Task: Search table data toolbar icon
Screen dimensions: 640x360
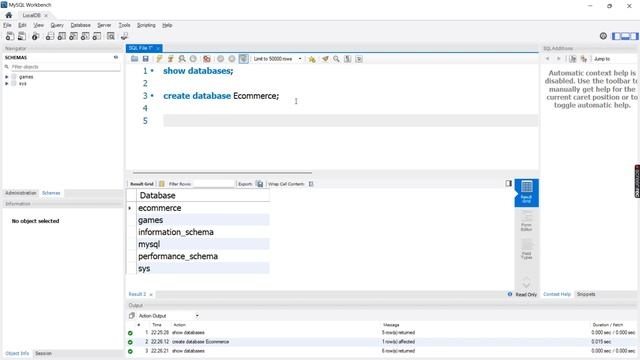Action: 111,36
